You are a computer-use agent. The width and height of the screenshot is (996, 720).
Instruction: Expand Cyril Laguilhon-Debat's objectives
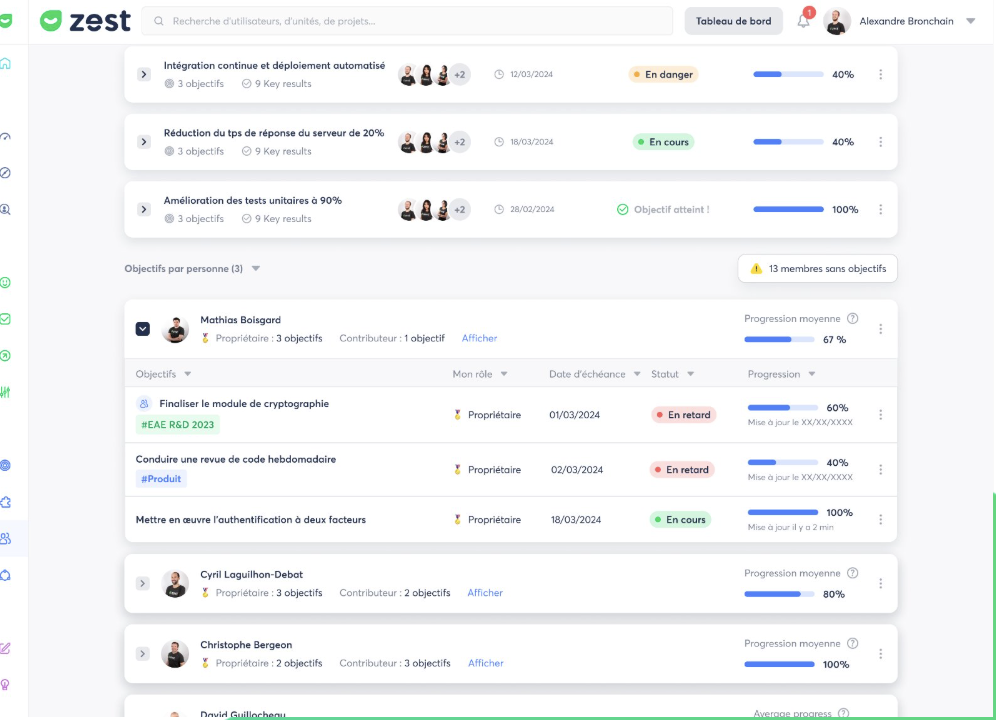(x=143, y=584)
